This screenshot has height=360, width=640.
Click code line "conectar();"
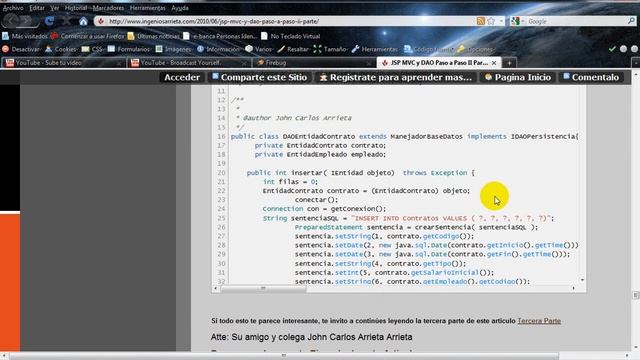click(316, 200)
